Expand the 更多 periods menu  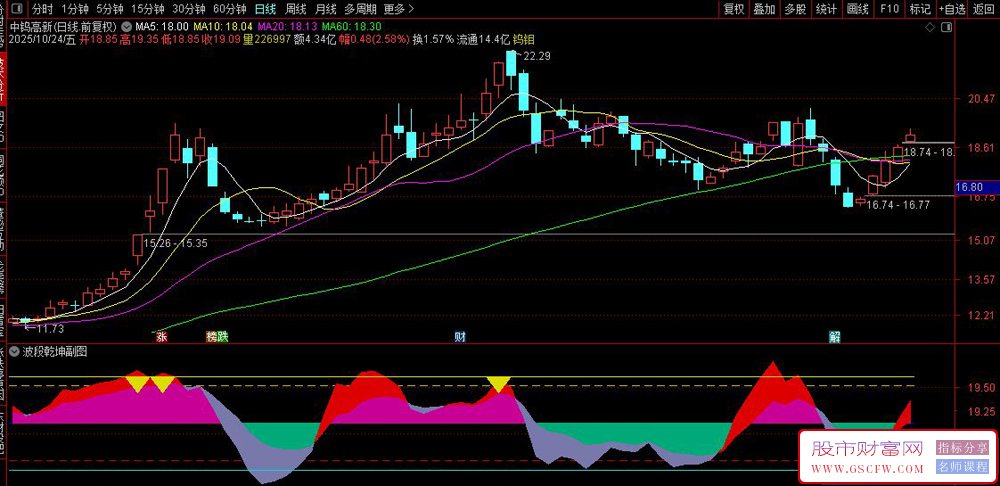point(399,8)
